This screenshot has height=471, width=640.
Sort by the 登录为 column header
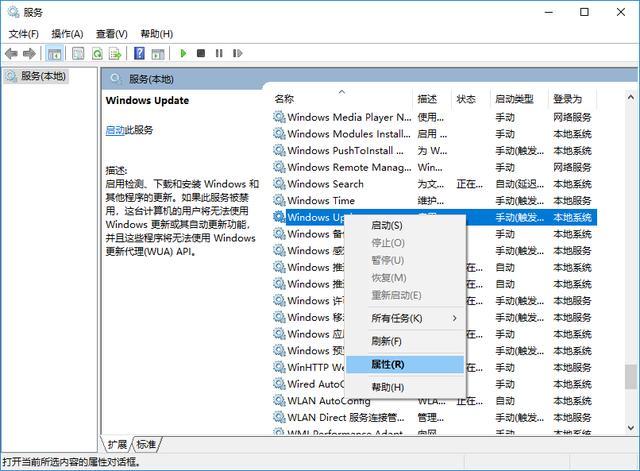[572, 99]
